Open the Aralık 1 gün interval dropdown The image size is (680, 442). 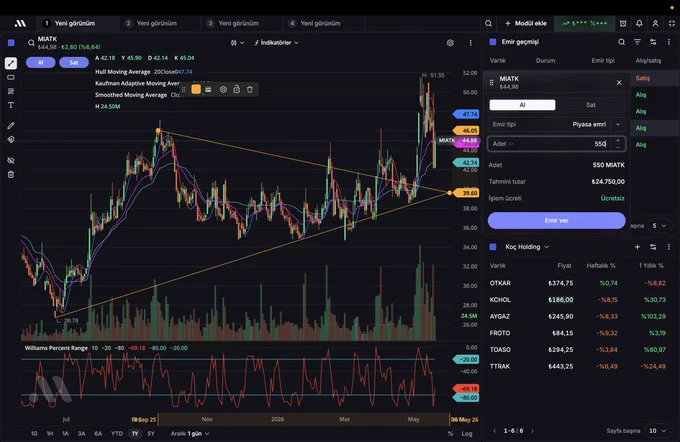tap(190, 433)
